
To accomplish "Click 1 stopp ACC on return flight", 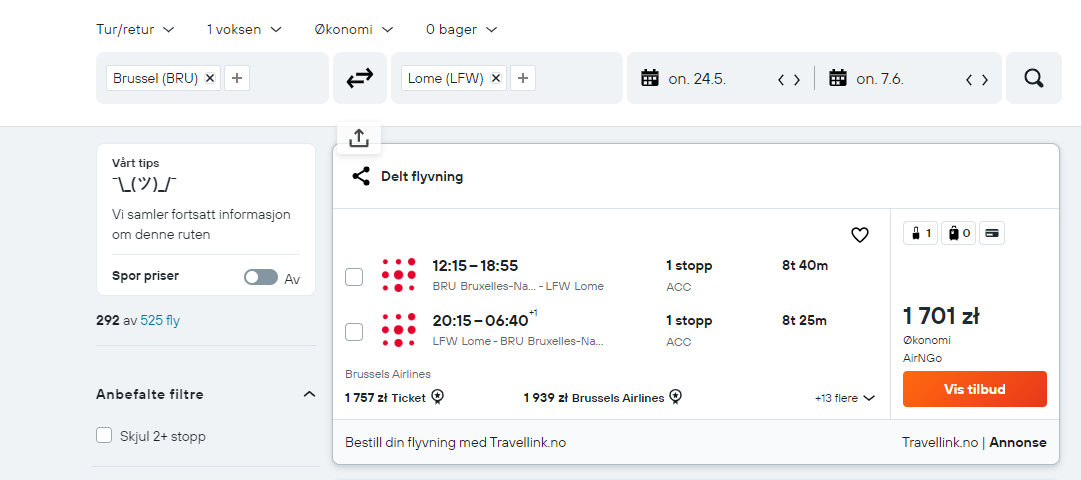I will pyautogui.click(x=689, y=330).
